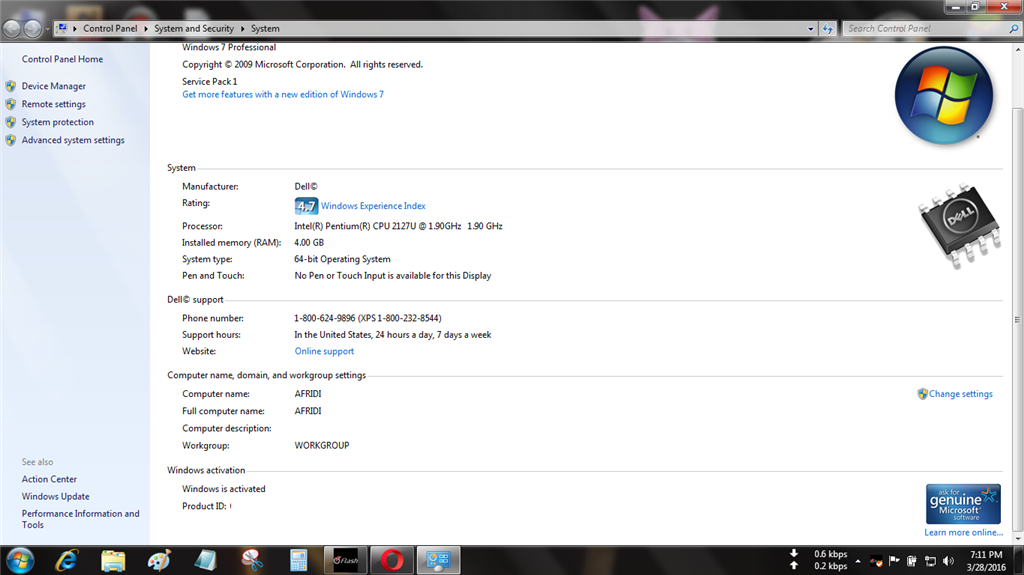Screen dimensions: 1024x575
Task: Open Advanced system settings
Action: click(73, 140)
